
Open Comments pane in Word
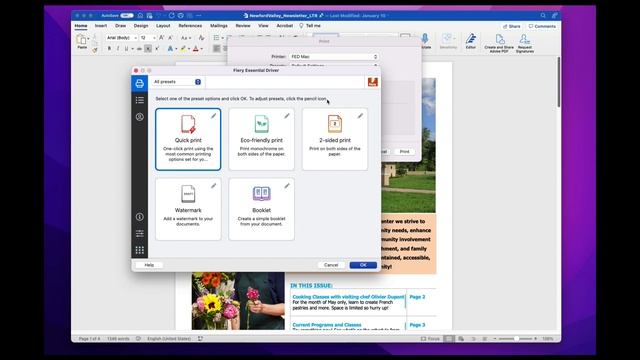tap(542, 26)
